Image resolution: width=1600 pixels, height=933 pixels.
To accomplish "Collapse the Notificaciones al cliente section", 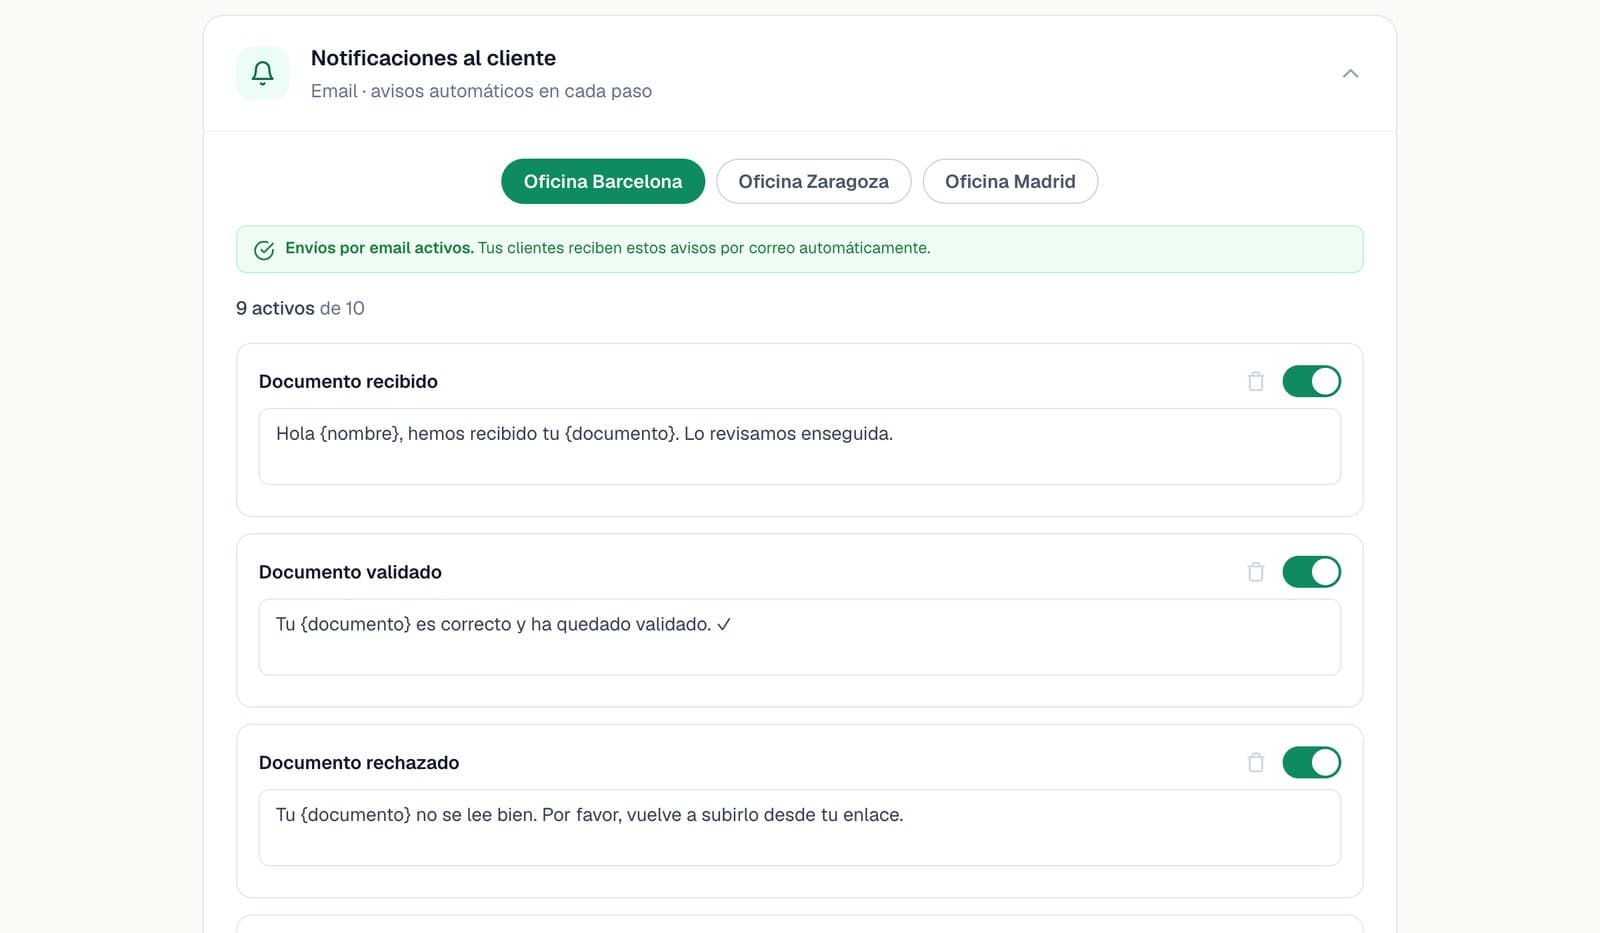I will 1350,73.
